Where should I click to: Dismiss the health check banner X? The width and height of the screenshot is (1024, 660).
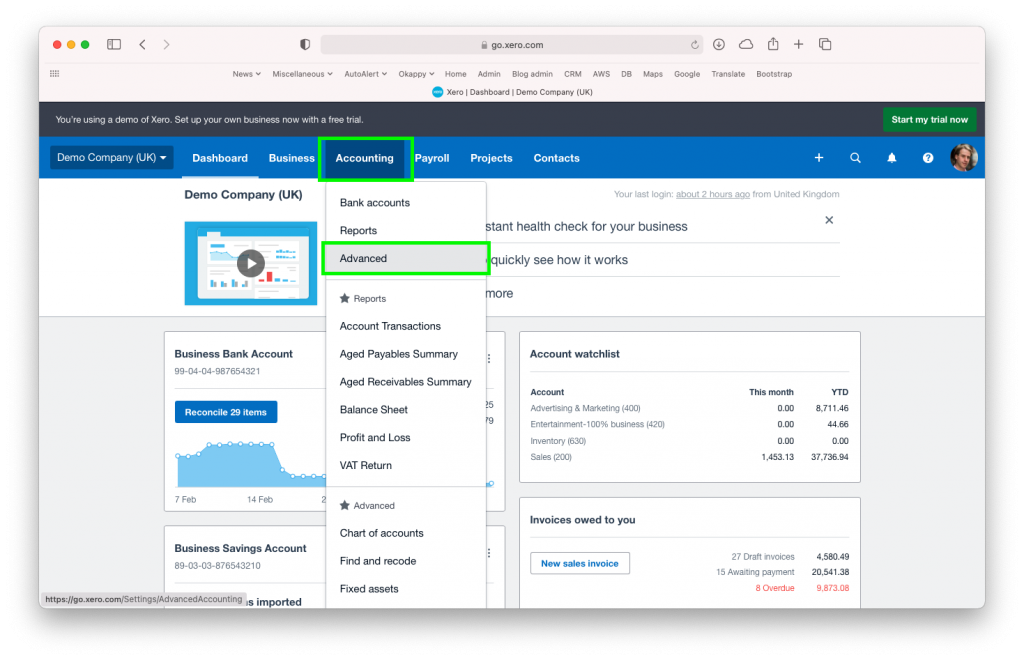[829, 220]
